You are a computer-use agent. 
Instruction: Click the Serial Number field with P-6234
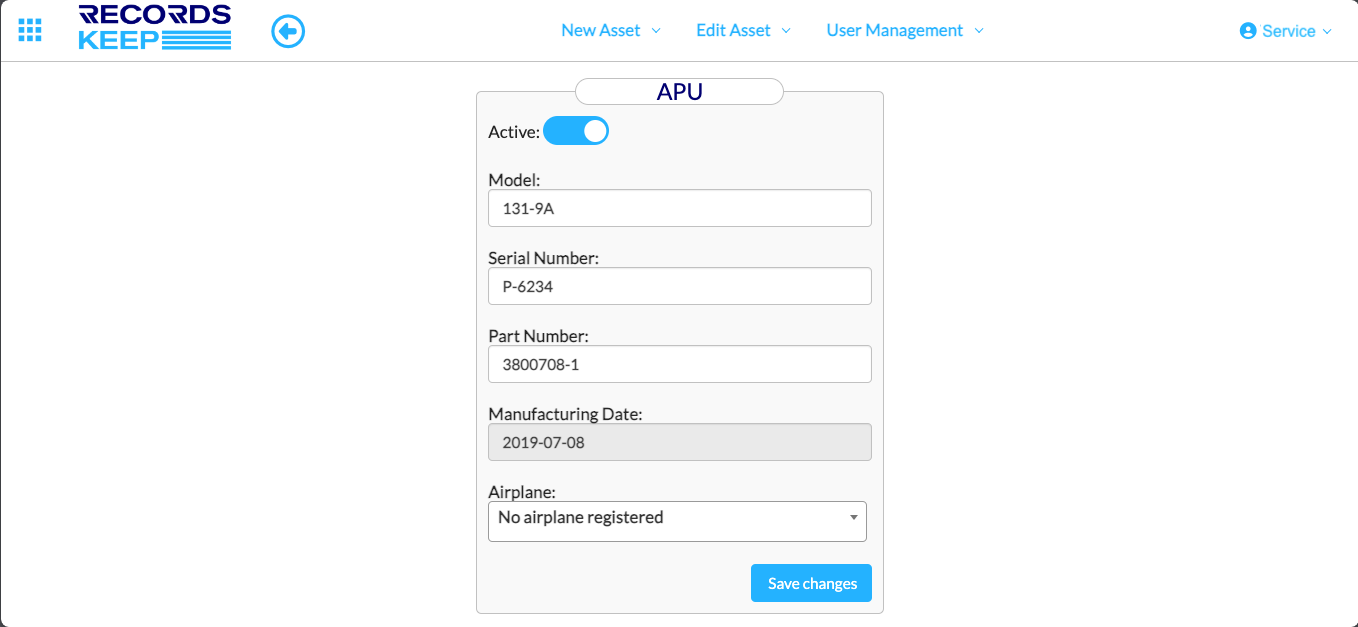pos(679,286)
